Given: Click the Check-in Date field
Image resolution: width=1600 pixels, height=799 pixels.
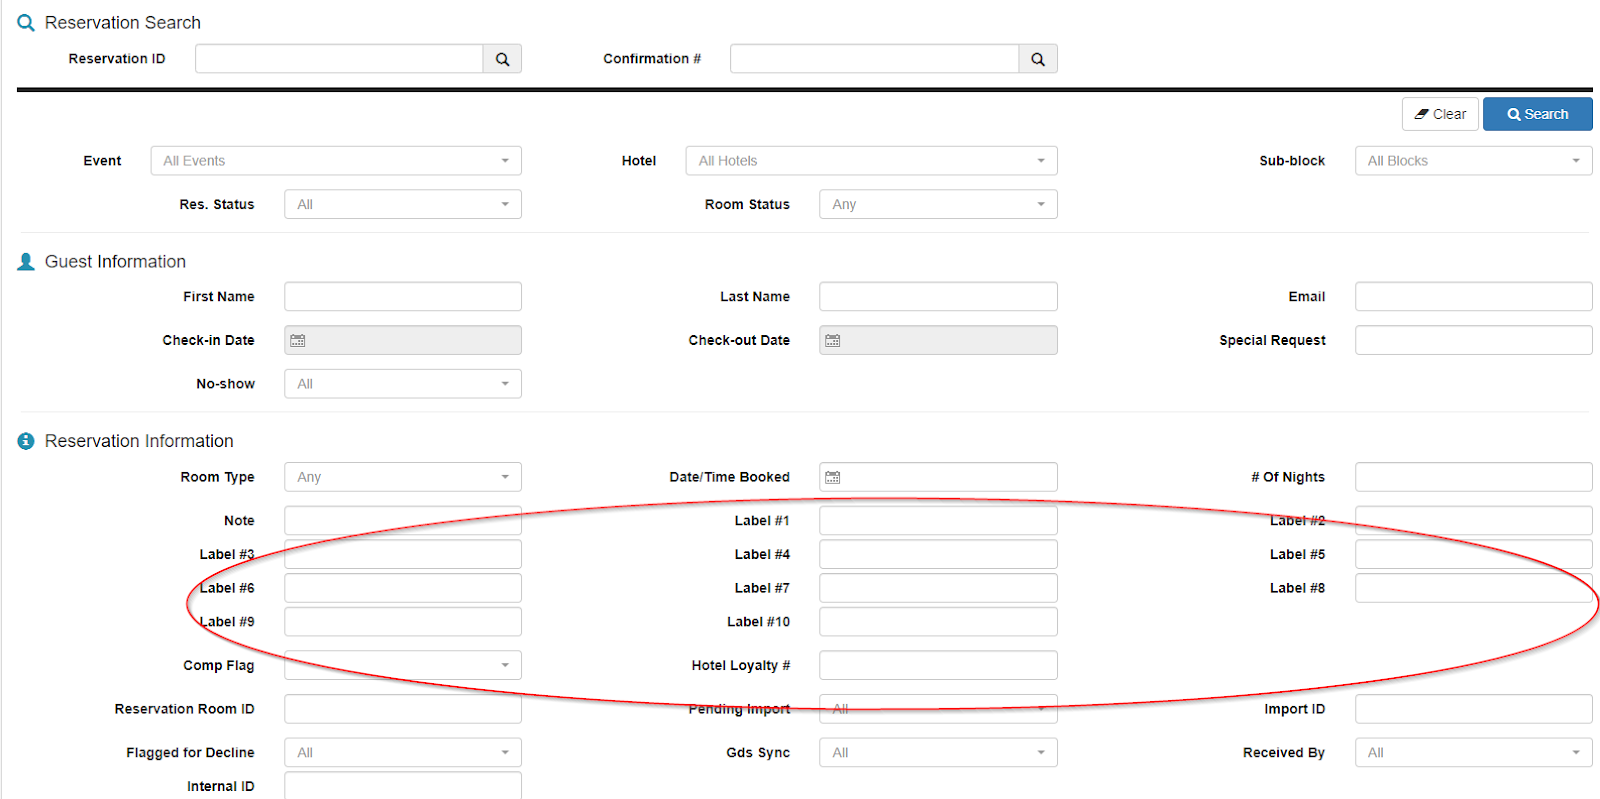Looking at the screenshot, I should (403, 340).
